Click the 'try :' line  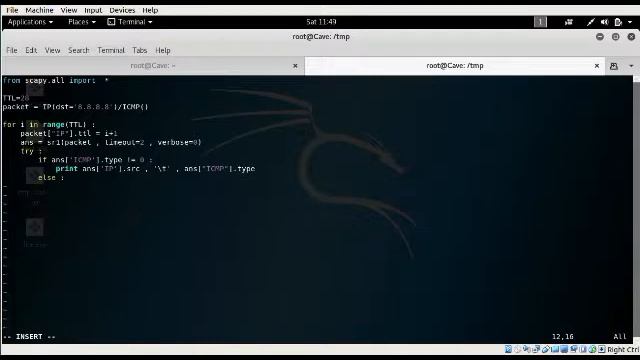tap(31, 151)
